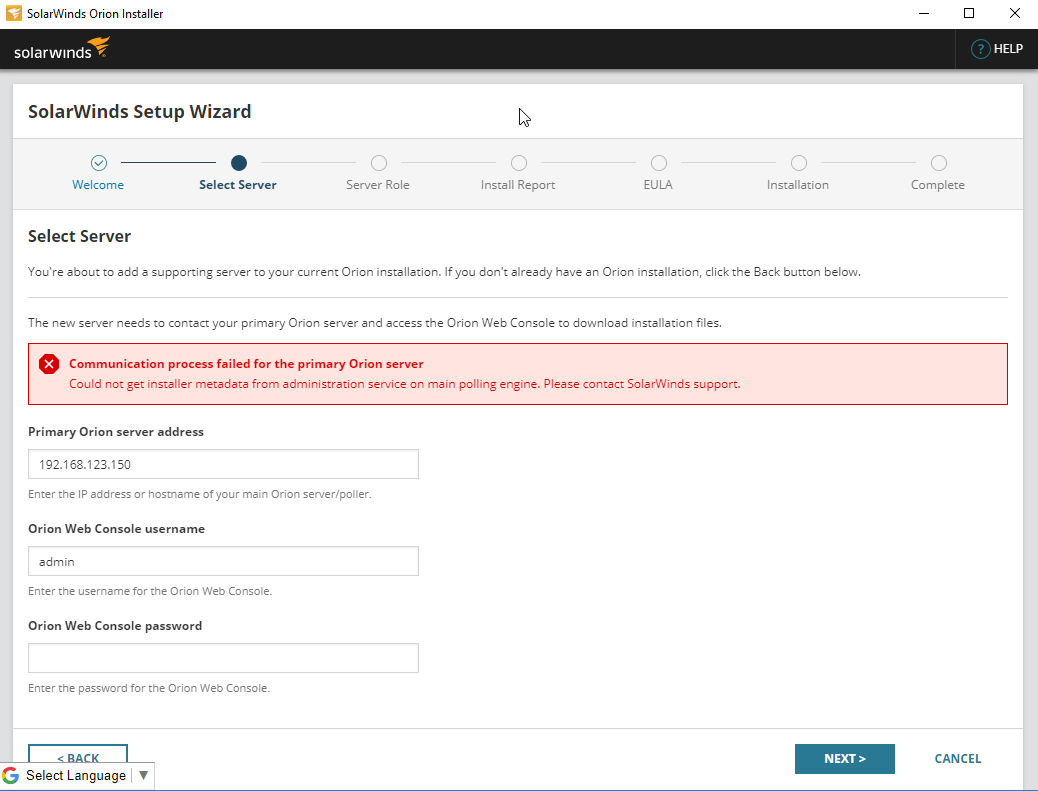The width and height of the screenshot is (1038, 791).
Task: Click the 'You're about to add a supporting server' text
Action: pos(444,272)
